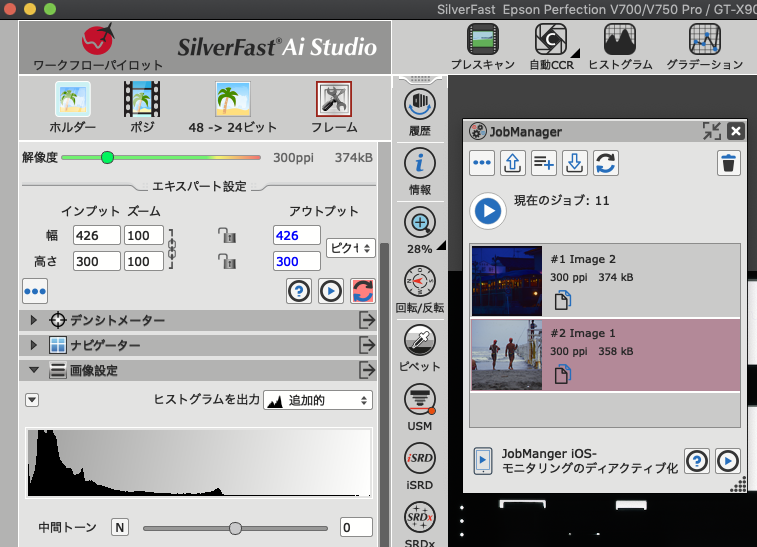Undock the 画像設定 panel
The width and height of the screenshot is (757, 547).
pyautogui.click(x=367, y=370)
